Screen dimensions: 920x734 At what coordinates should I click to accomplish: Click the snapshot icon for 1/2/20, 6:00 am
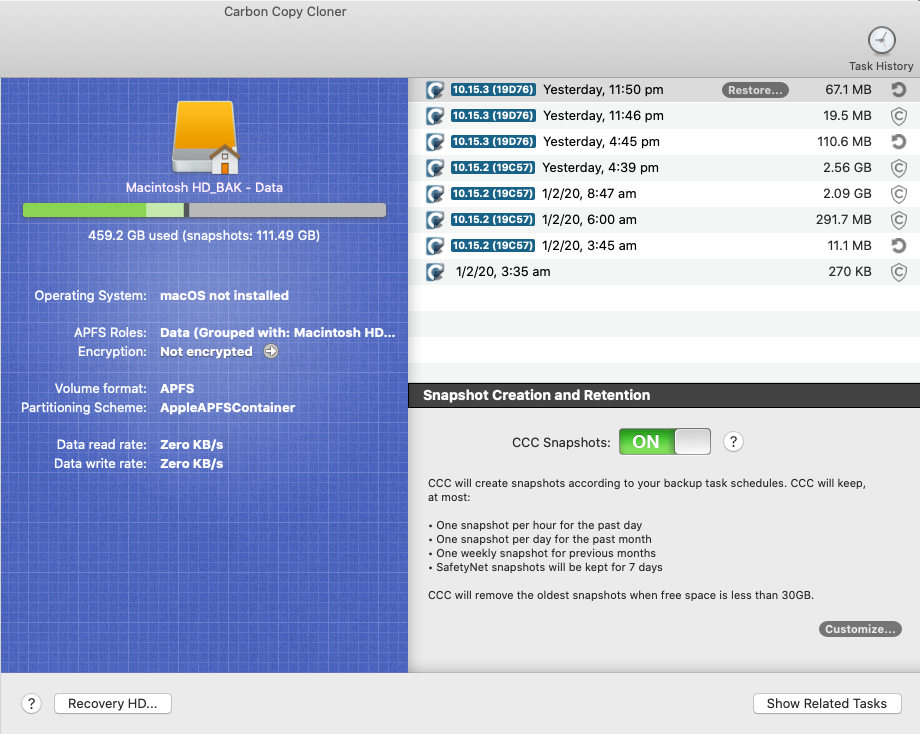[x=435, y=220]
